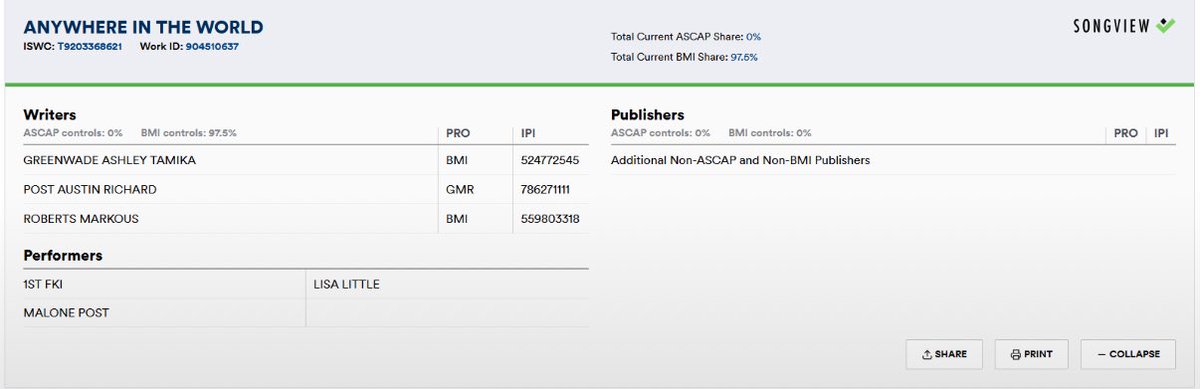Click the writers table IPI column header
Viewport: 1200px width, 389px height.
point(529,133)
